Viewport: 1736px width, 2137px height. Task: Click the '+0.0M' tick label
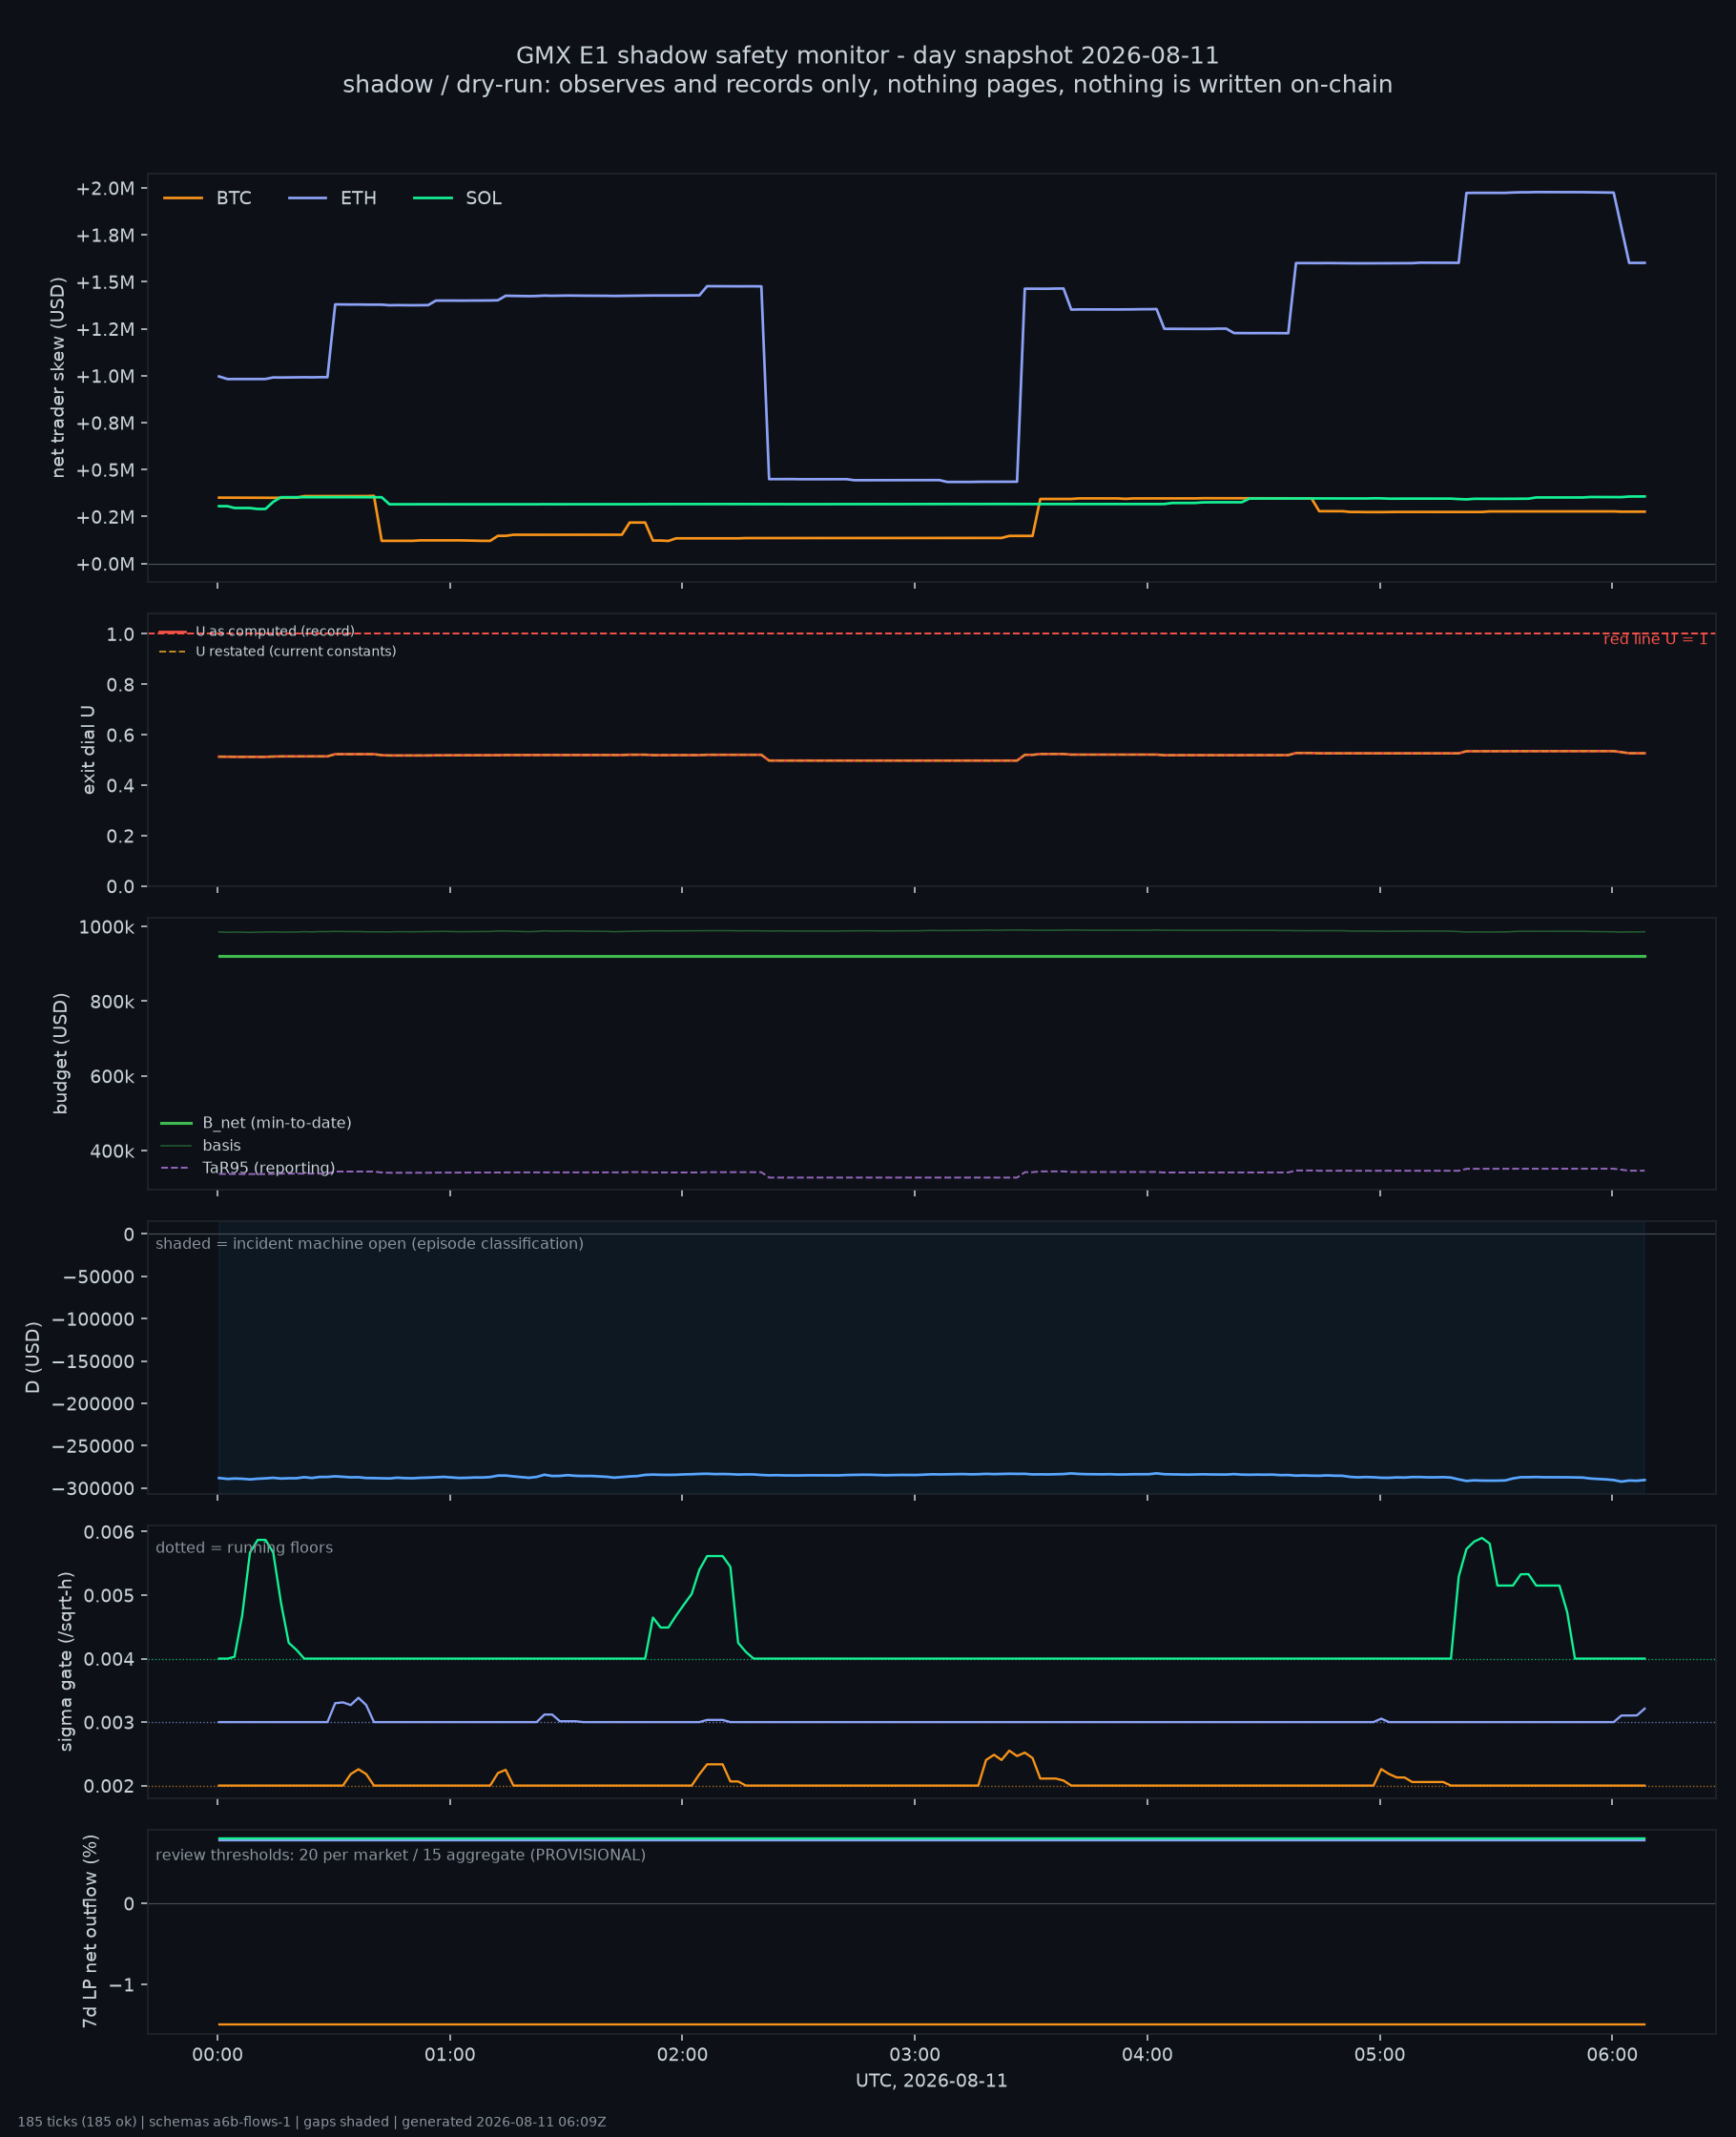[x=105, y=564]
